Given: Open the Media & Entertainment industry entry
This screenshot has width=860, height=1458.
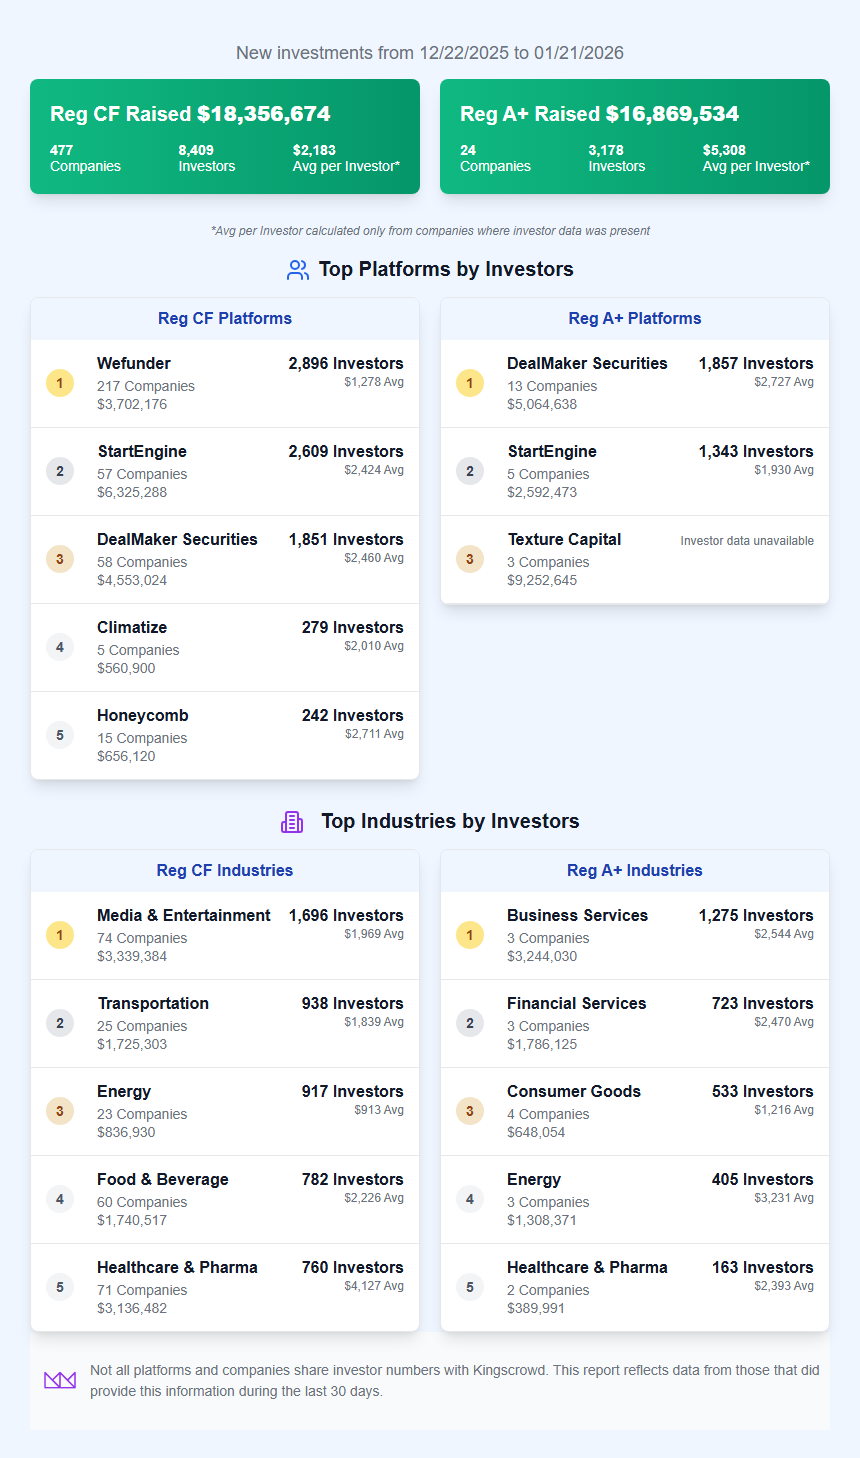Looking at the screenshot, I should coord(184,916).
